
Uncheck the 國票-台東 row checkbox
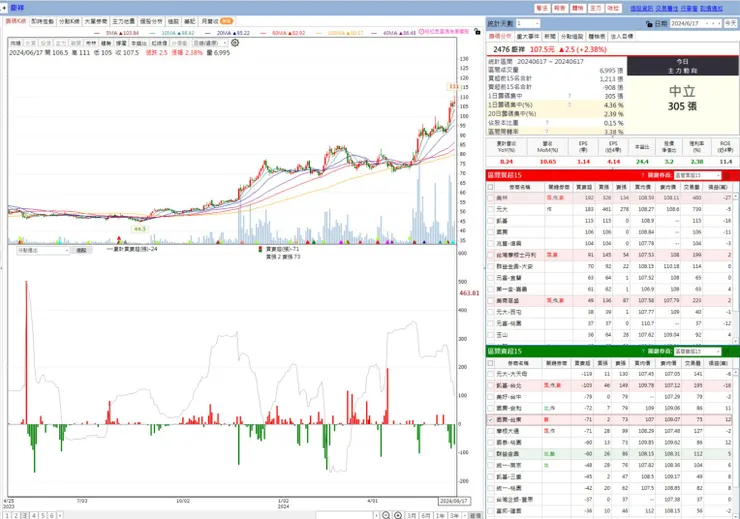pos(490,419)
